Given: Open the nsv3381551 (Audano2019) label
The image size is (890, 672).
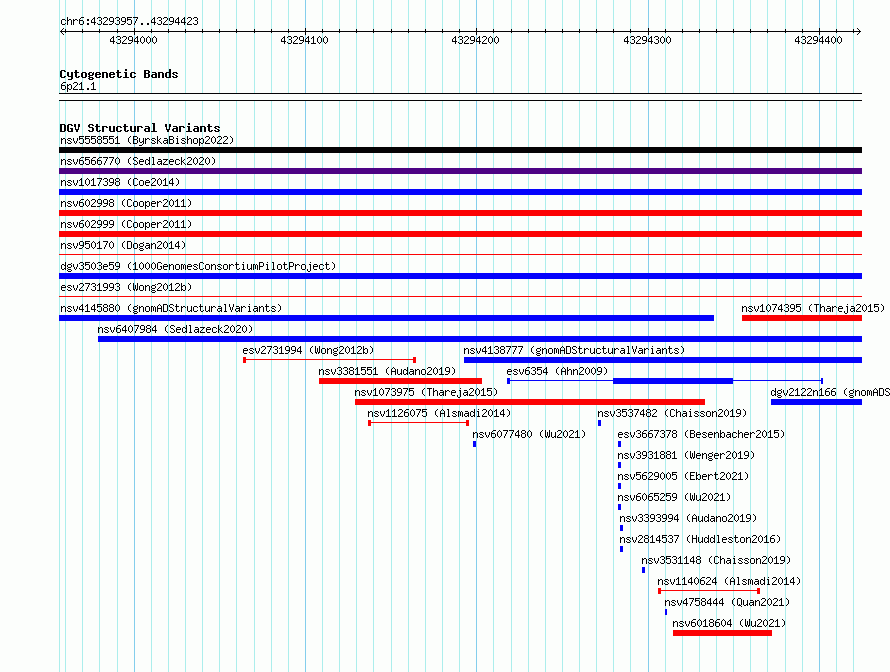Looking at the screenshot, I should tap(387, 371).
